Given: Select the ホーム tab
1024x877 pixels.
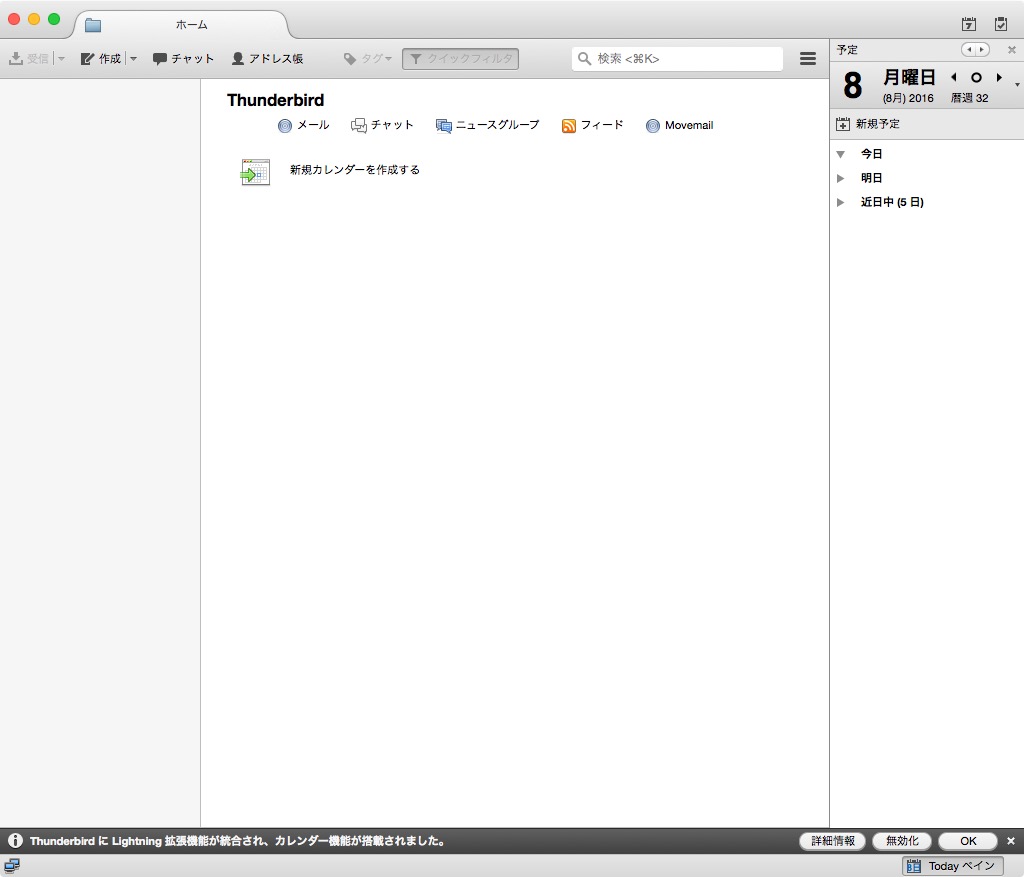Looking at the screenshot, I should [182, 25].
